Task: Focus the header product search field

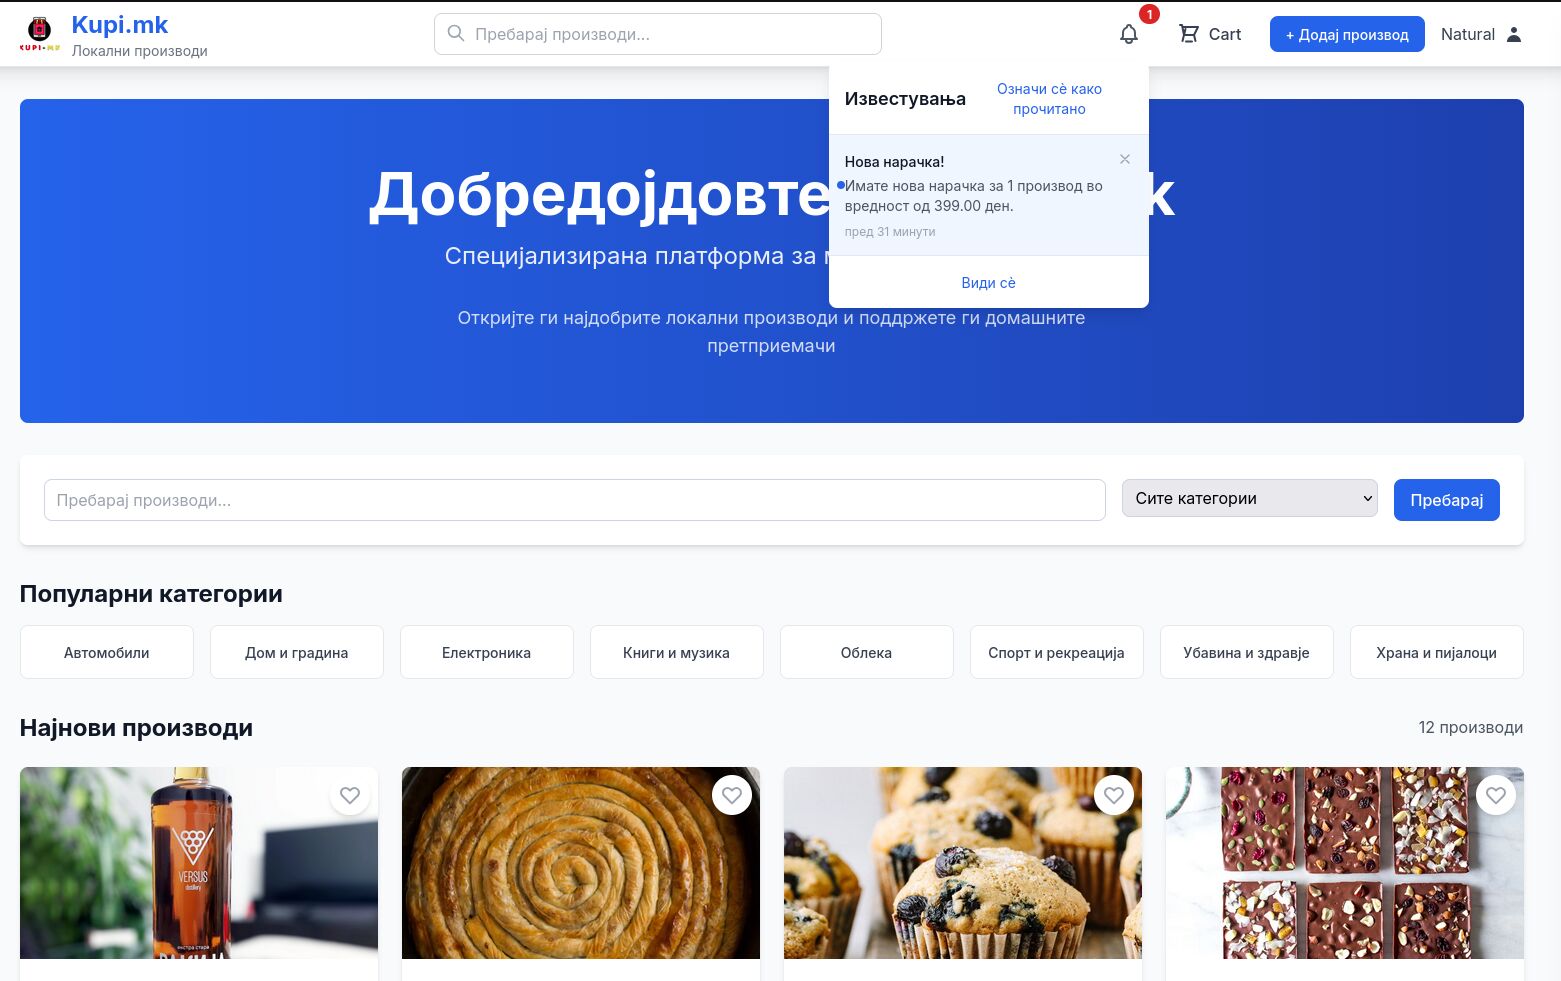Action: point(670,34)
